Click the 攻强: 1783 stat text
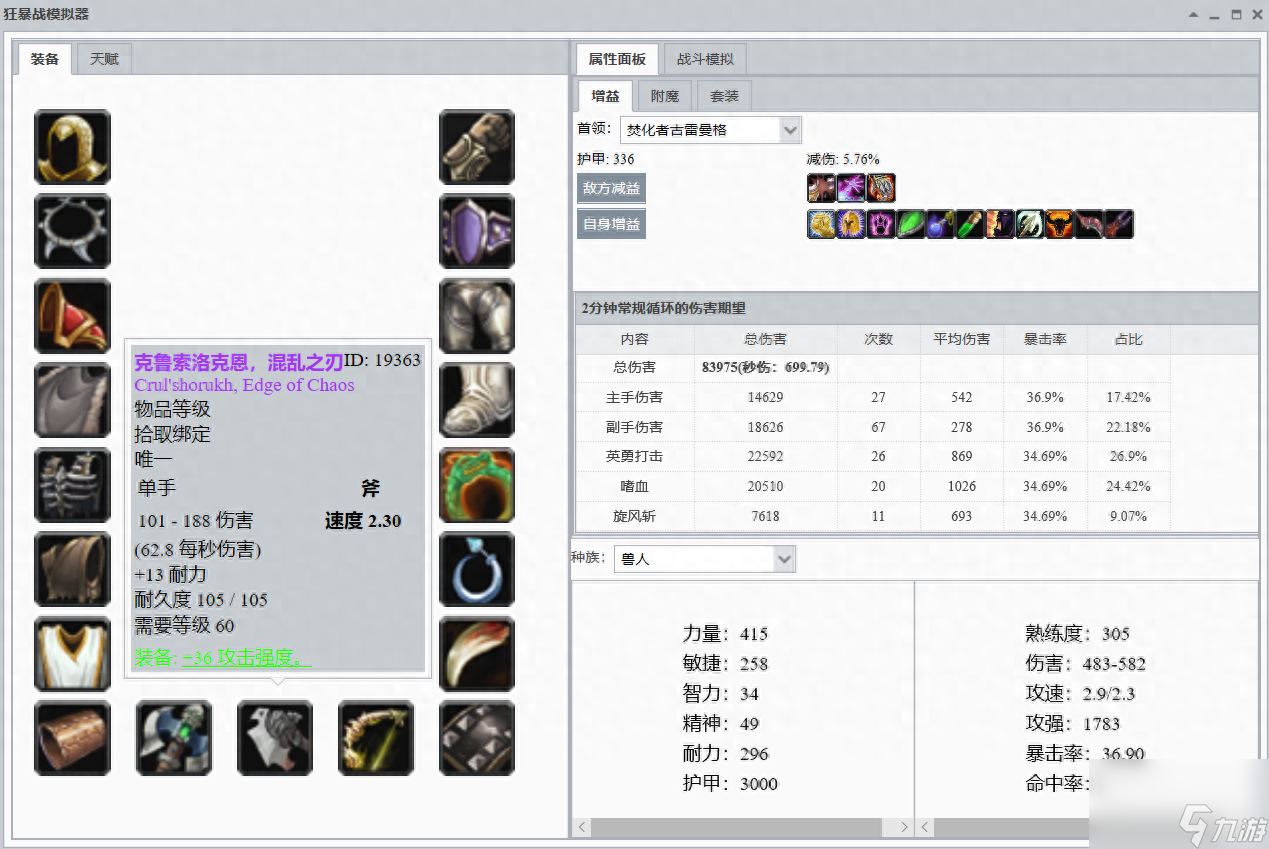The width and height of the screenshot is (1269, 849). tap(1072, 724)
